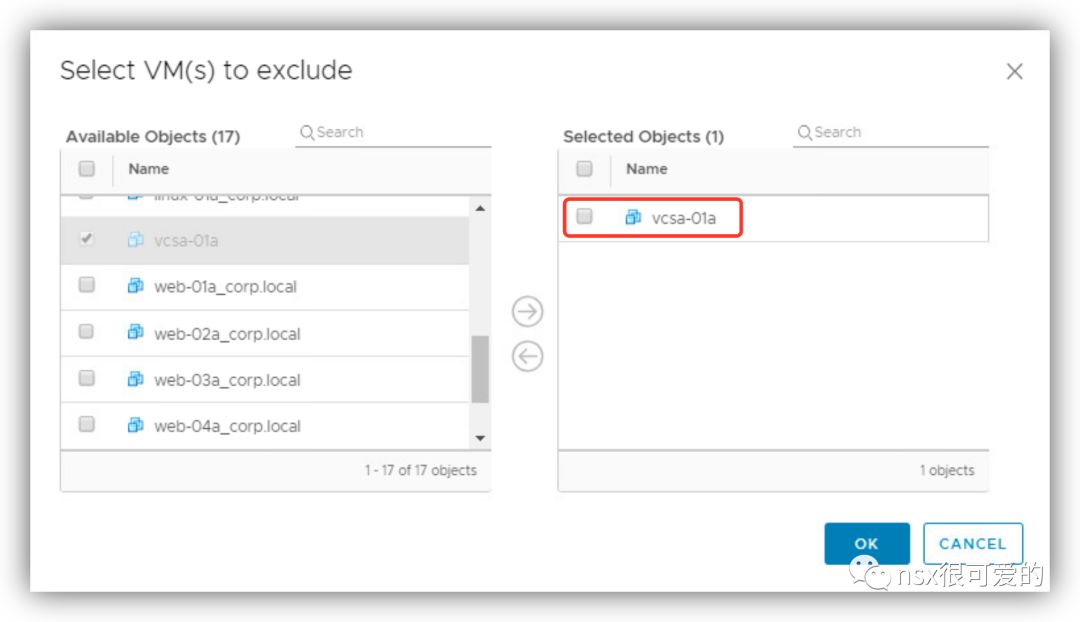
Task: Check the web-03a_corp.local checkbox
Action: pos(87,378)
